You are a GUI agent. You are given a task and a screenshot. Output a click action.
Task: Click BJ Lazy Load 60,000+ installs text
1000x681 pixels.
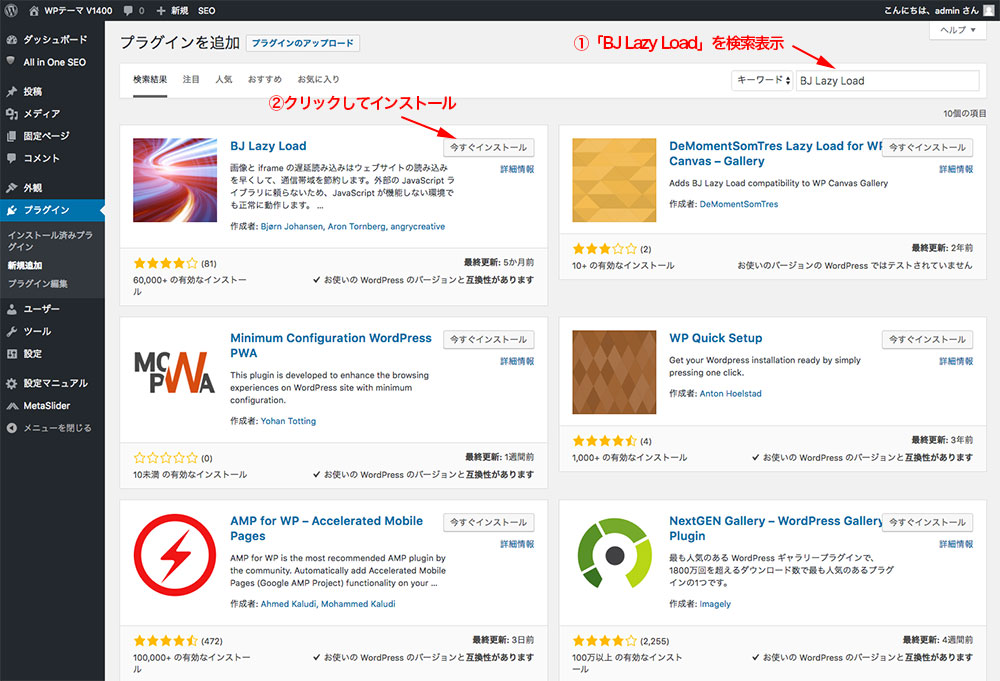(x=189, y=285)
